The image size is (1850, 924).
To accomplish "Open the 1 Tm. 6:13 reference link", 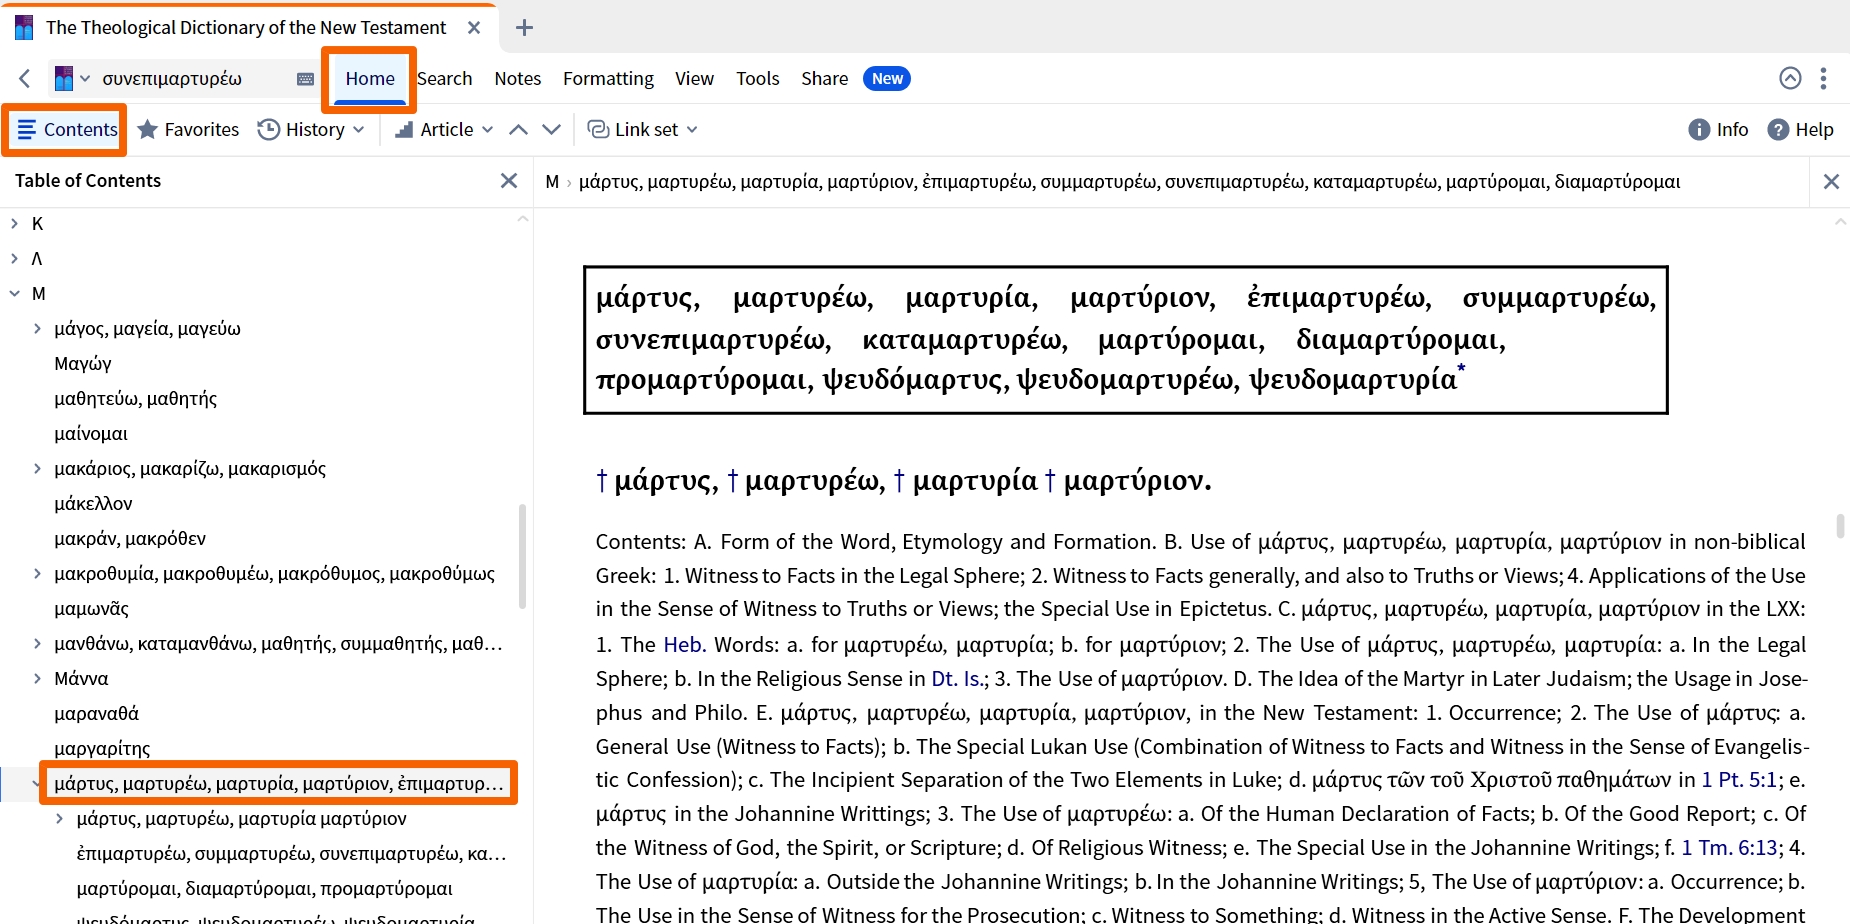I will coord(1730,847).
